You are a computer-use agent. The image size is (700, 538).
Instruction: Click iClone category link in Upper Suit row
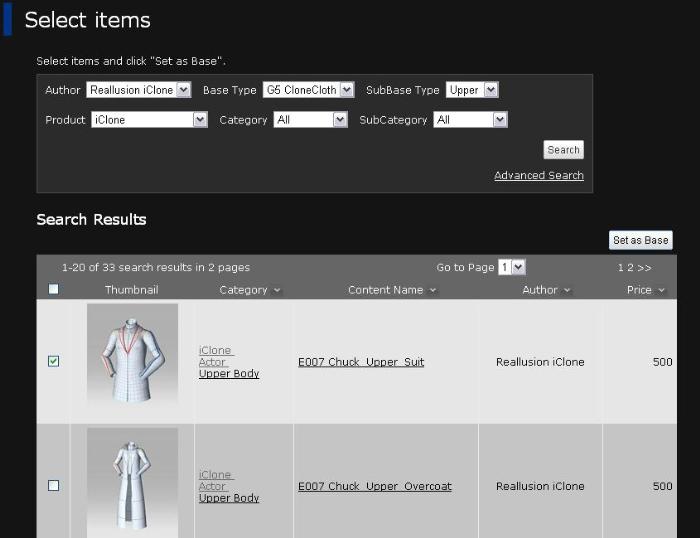216,350
